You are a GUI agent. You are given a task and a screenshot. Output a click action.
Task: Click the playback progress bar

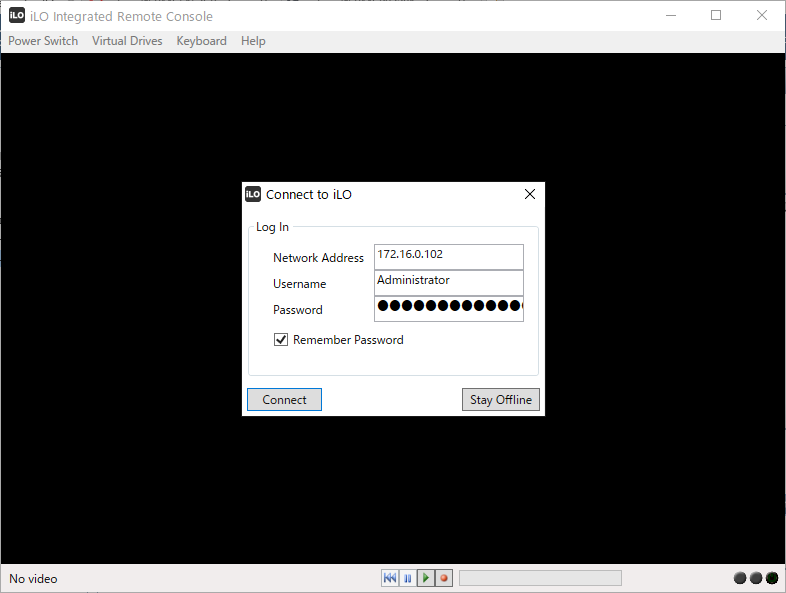[x=540, y=578]
